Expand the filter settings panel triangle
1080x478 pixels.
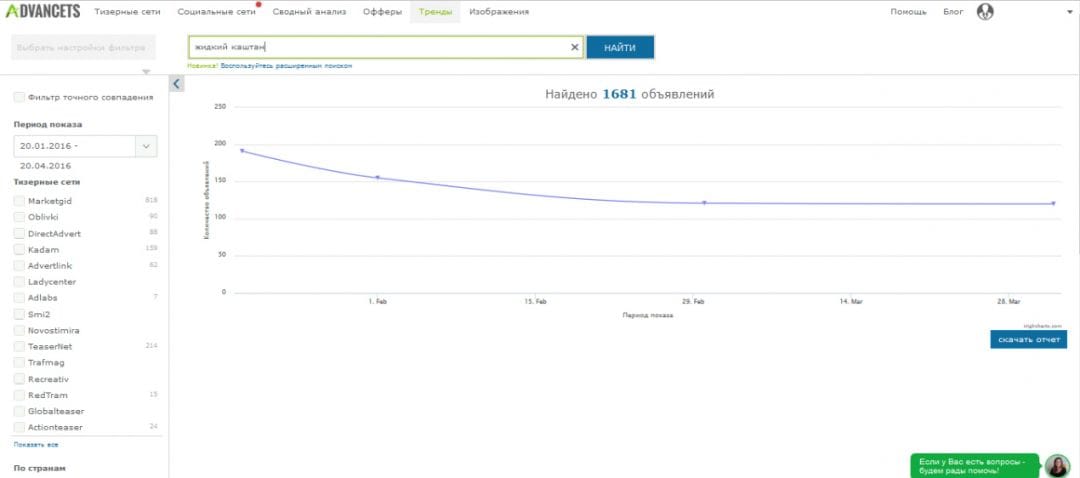click(146, 72)
